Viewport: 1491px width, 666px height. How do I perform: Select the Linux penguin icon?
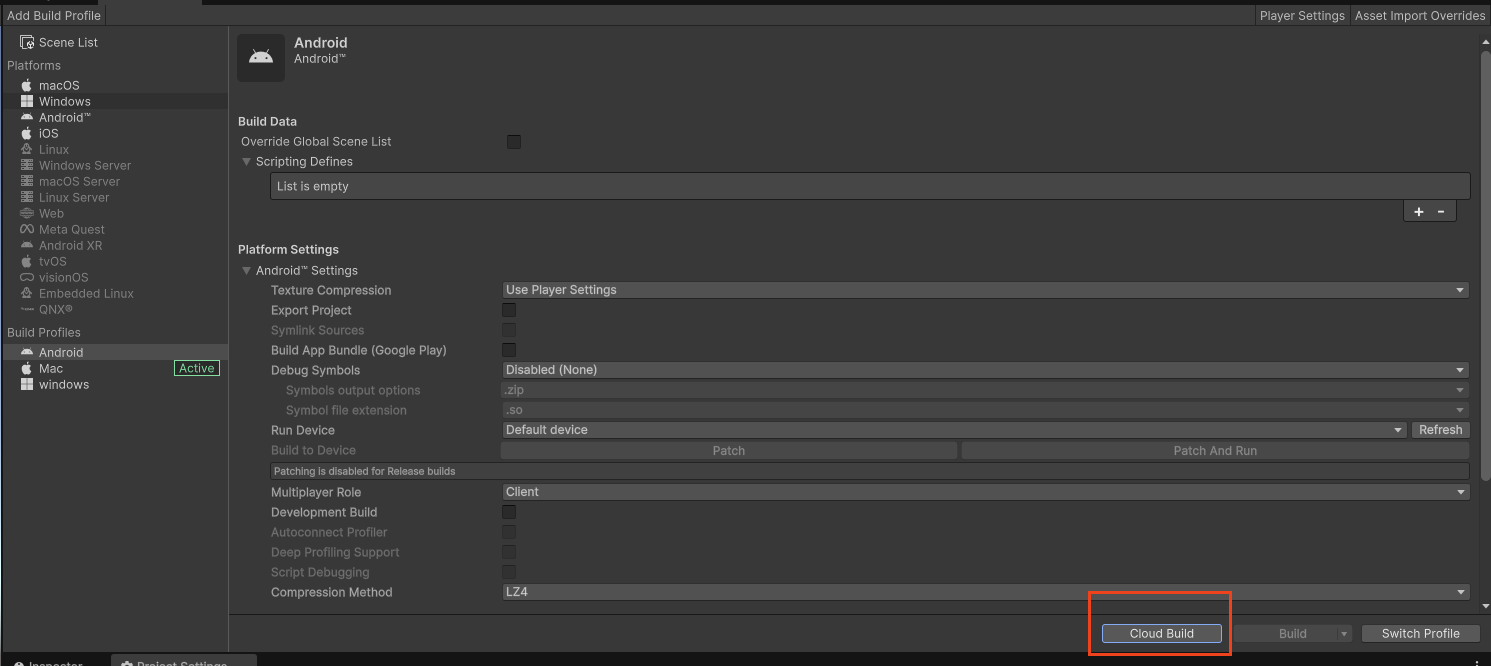click(x=27, y=149)
